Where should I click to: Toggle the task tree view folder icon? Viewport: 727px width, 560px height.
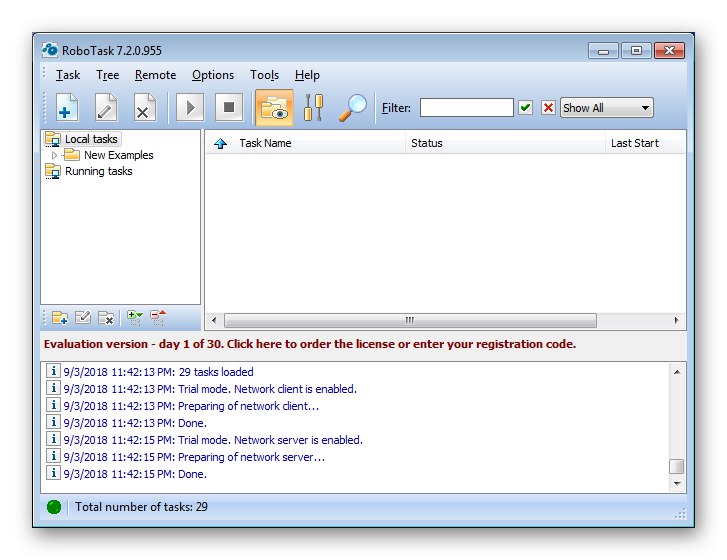[x=274, y=108]
